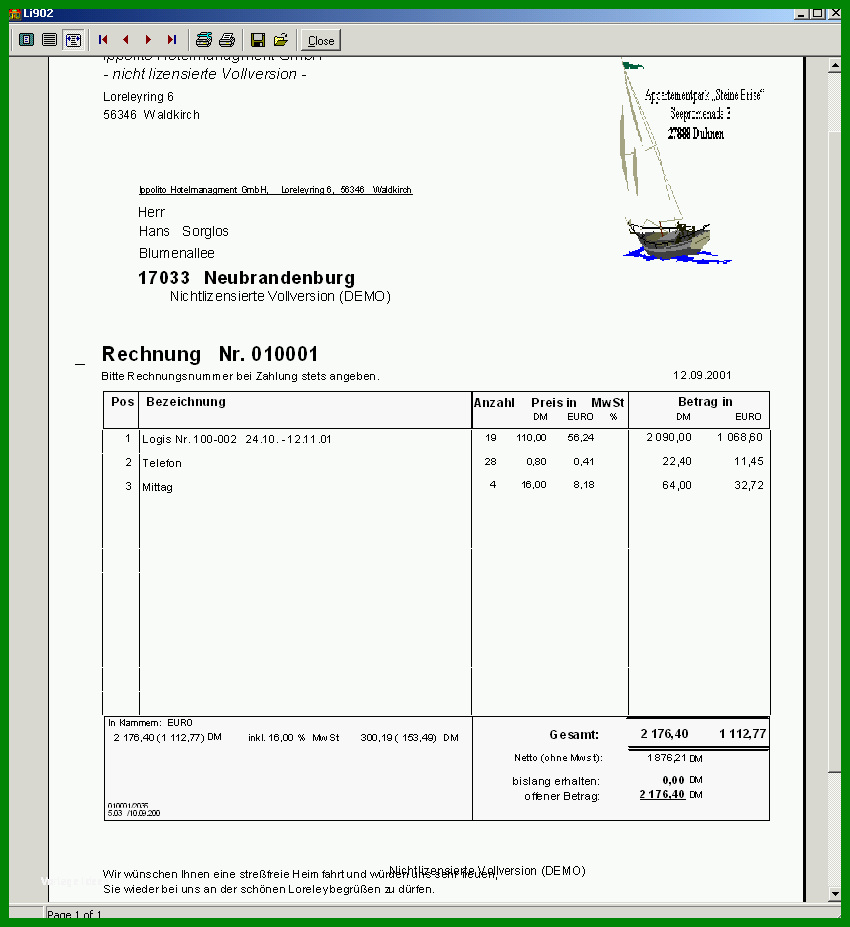The image size is (850, 927).
Task: Click the Mittag amount 64,00
Action: [677, 485]
